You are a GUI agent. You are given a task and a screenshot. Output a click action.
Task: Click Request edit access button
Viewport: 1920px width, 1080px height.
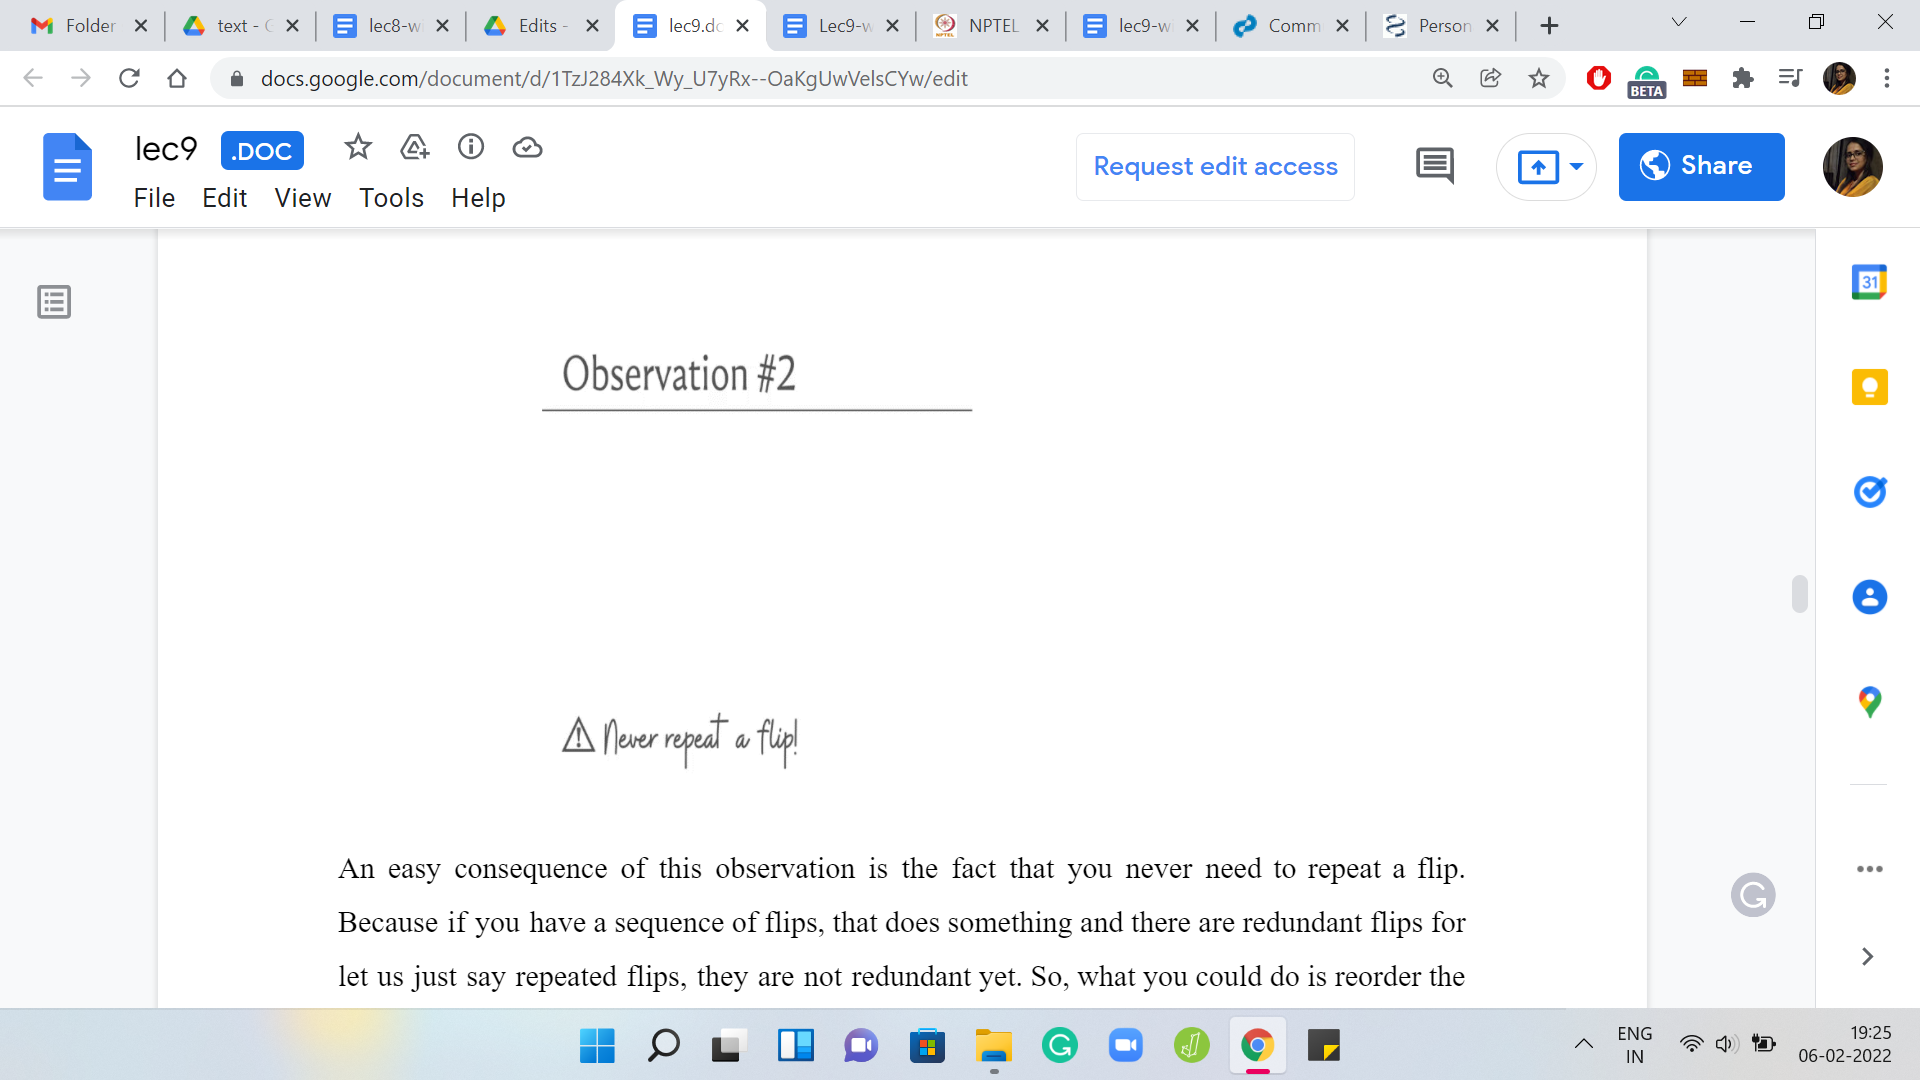pos(1215,166)
